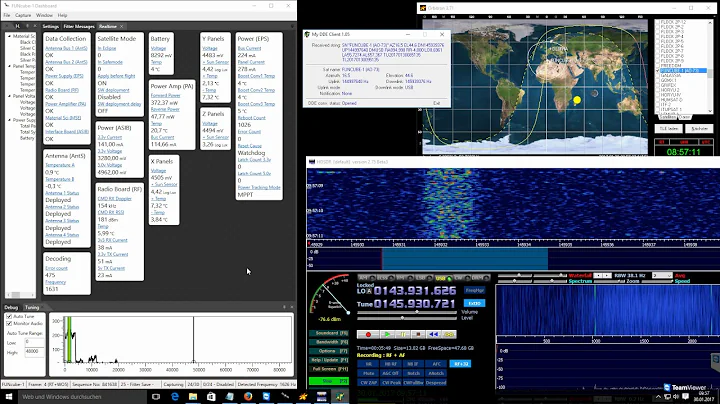Open the averaging dropdown next to RBW
This screenshot has width=720, height=404.
coord(662,275)
